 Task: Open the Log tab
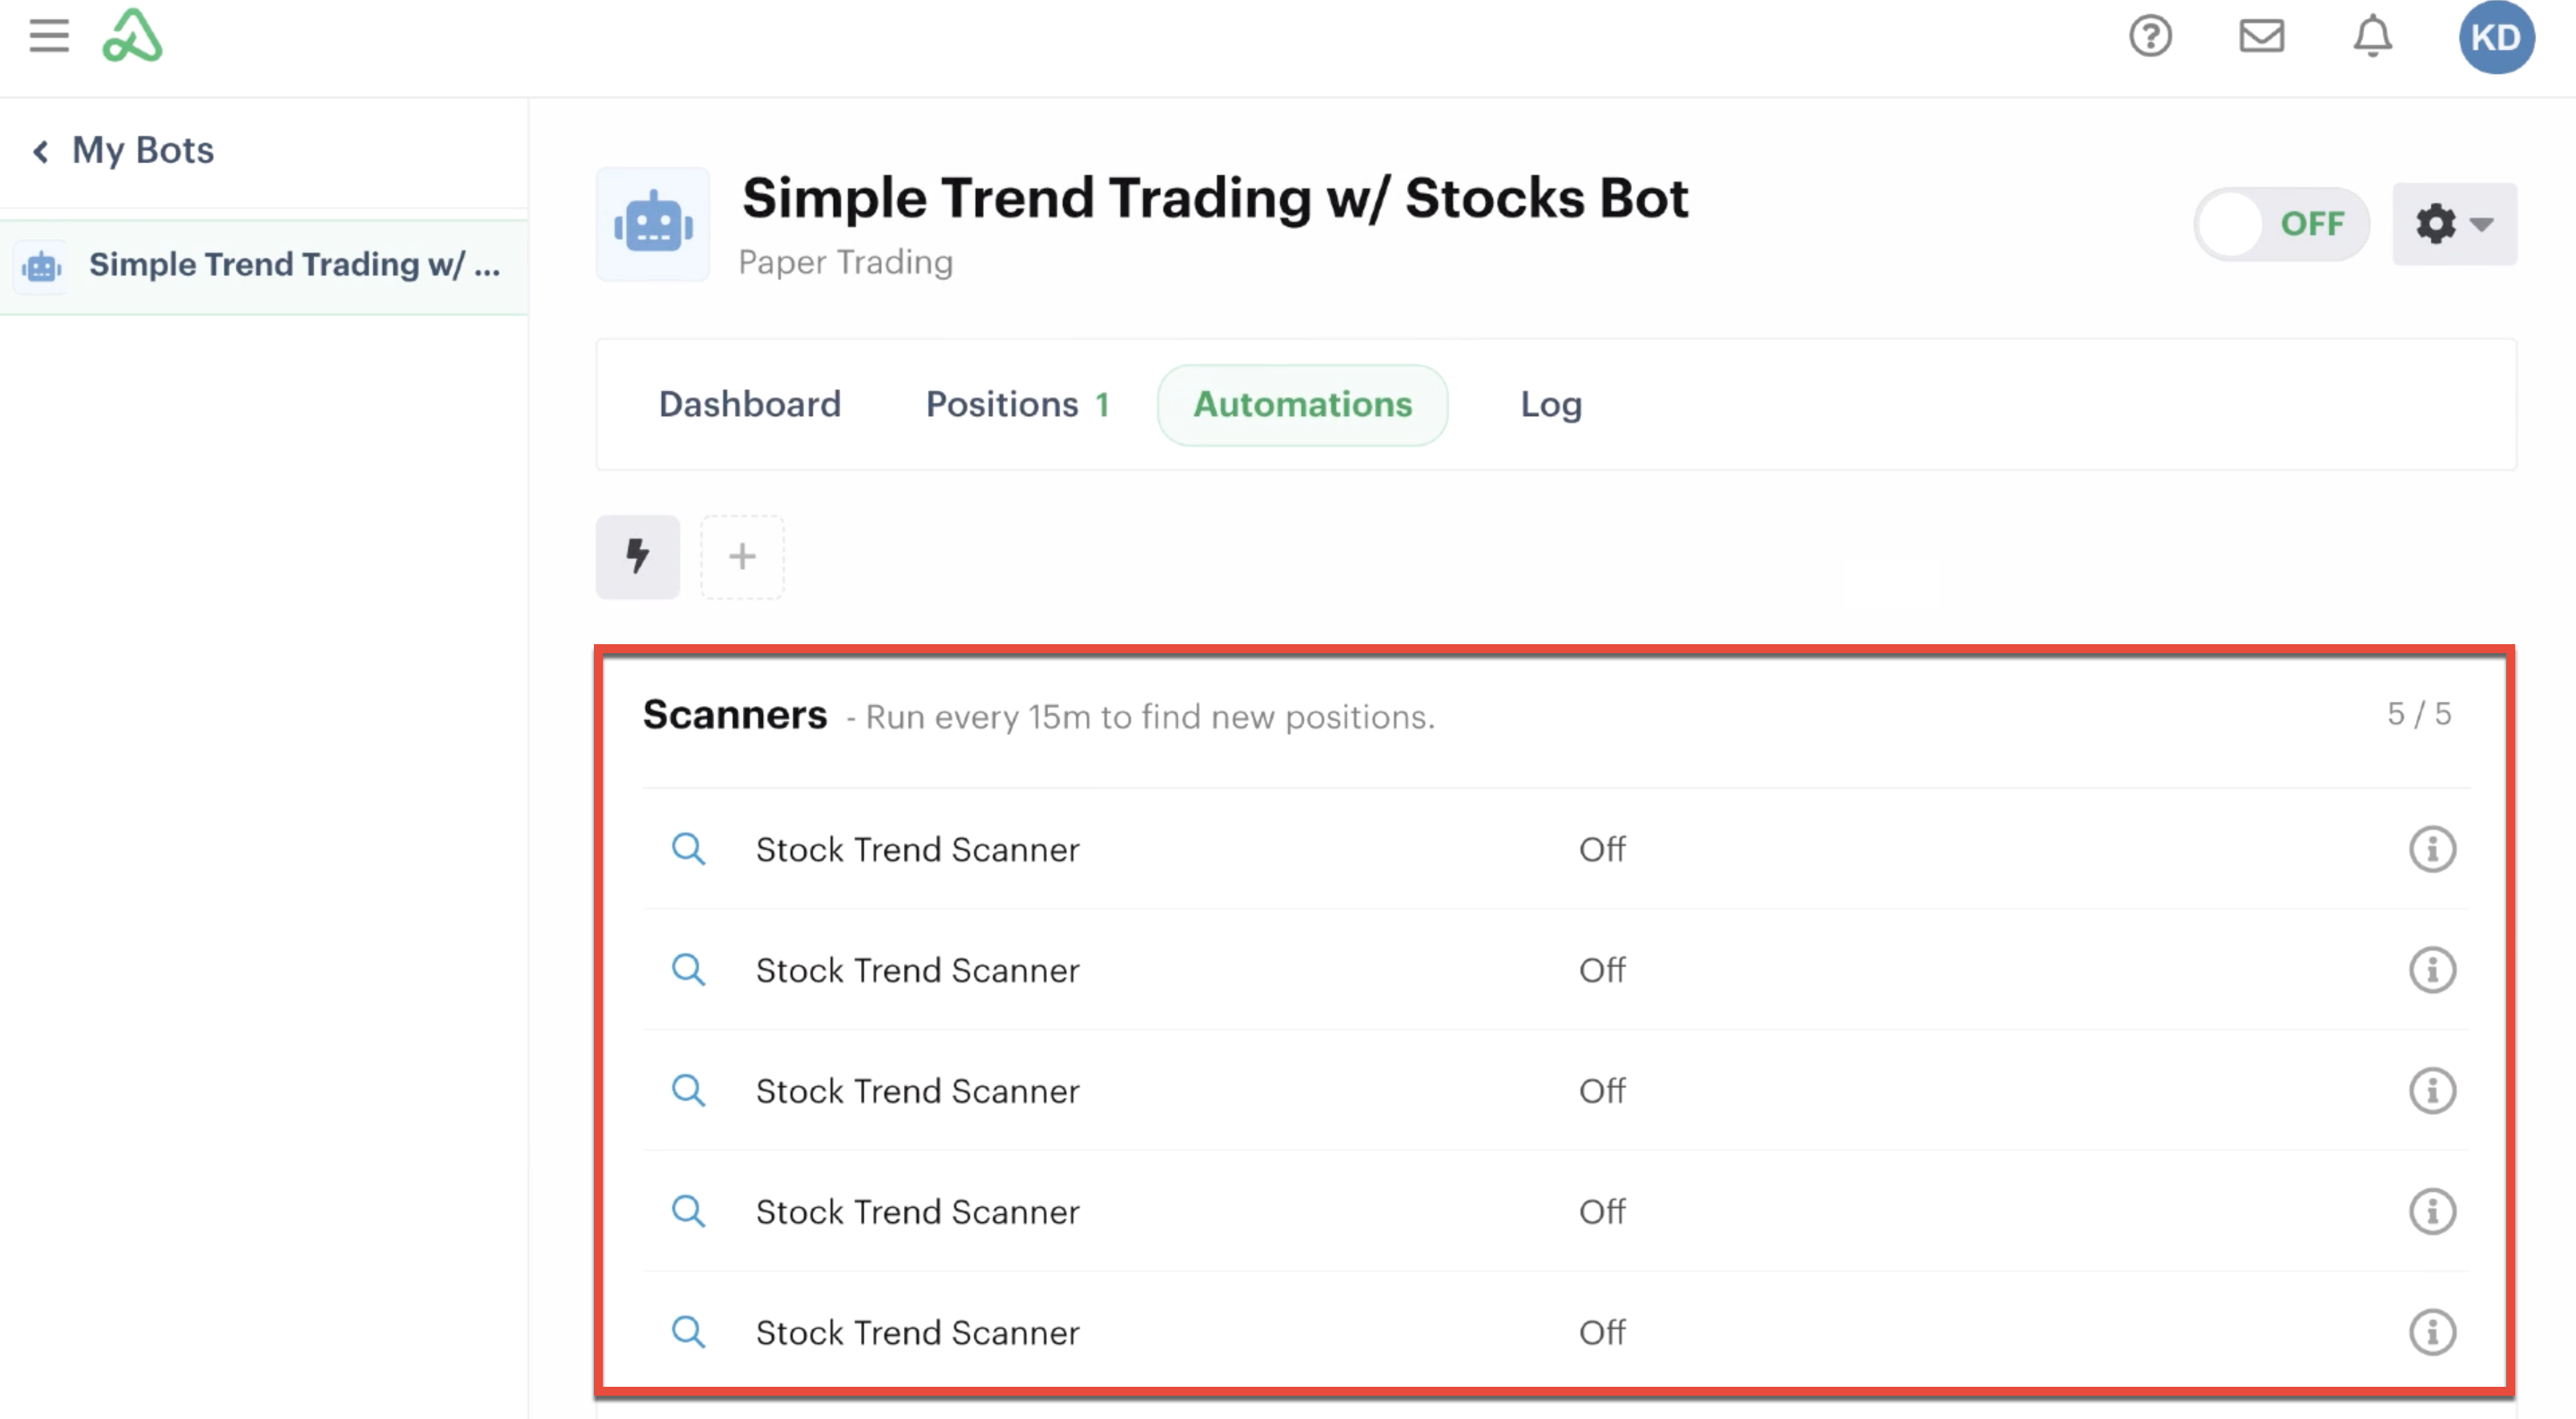1551,405
